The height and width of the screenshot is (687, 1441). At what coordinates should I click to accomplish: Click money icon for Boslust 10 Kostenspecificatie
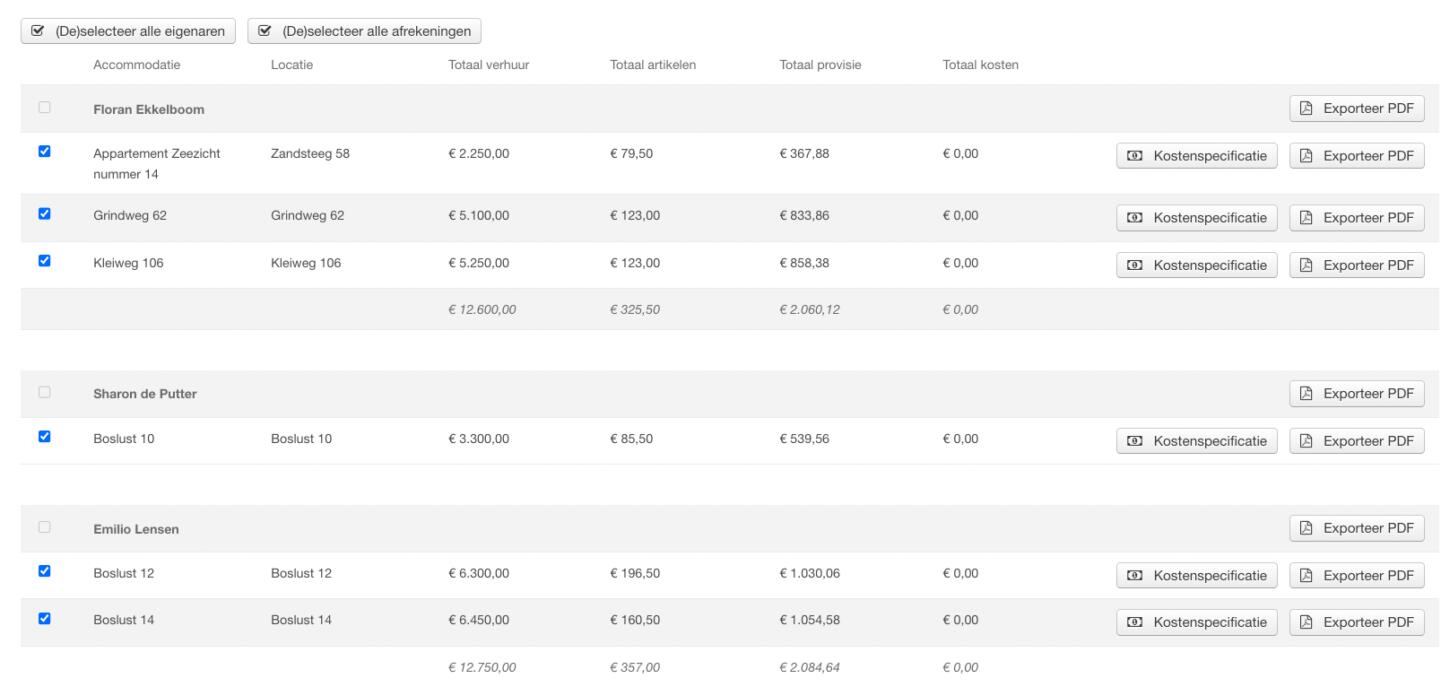click(1136, 440)
